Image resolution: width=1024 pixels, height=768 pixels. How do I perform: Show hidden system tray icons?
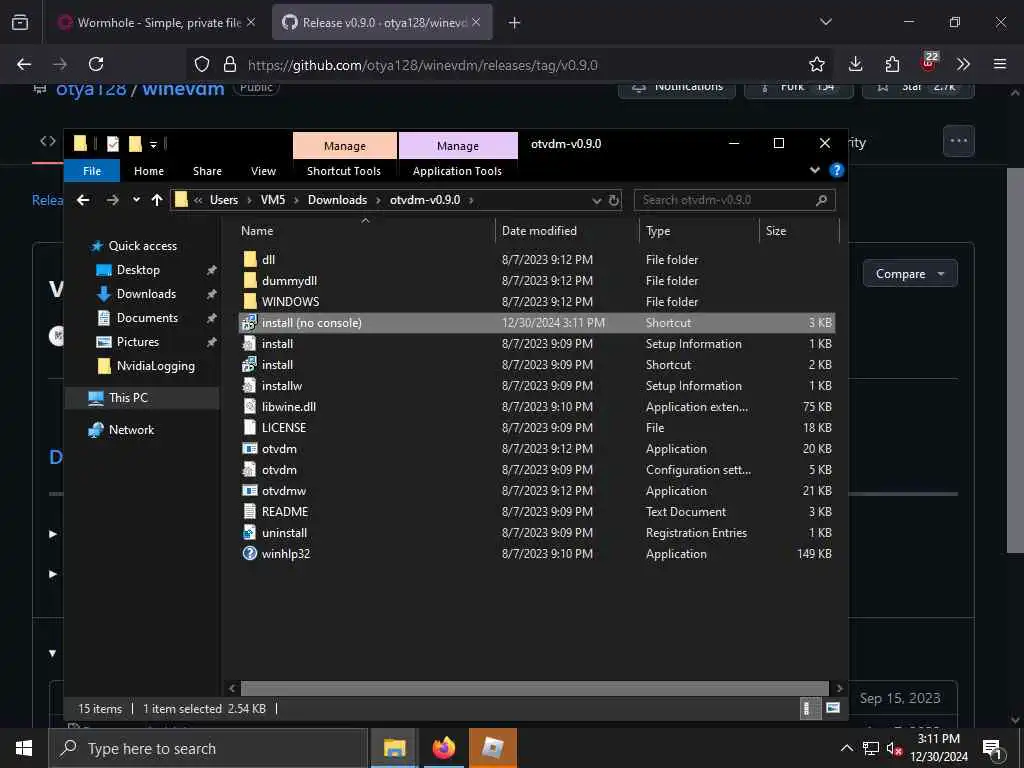pyautogui.click(x=846, y=748)
